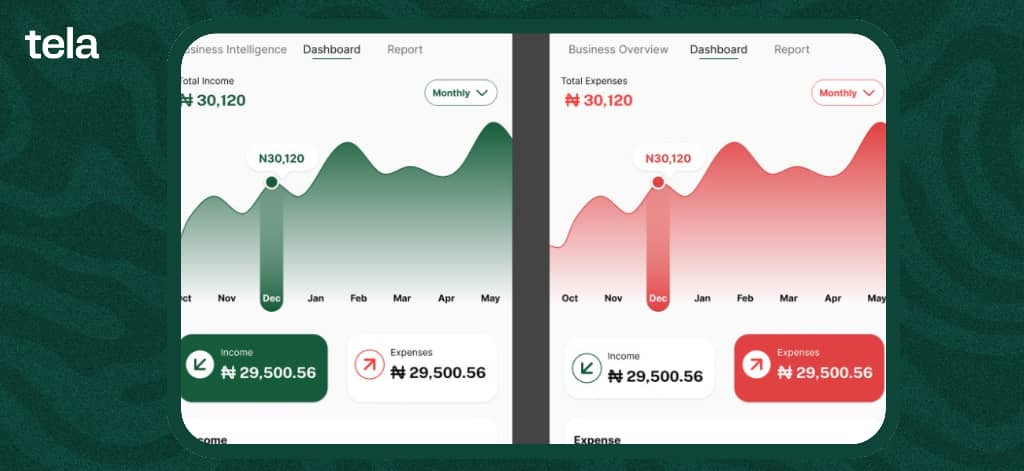Click the chevron on the green Monthly selector
This screenshot has width=1024, height=471.
[483, 93]
